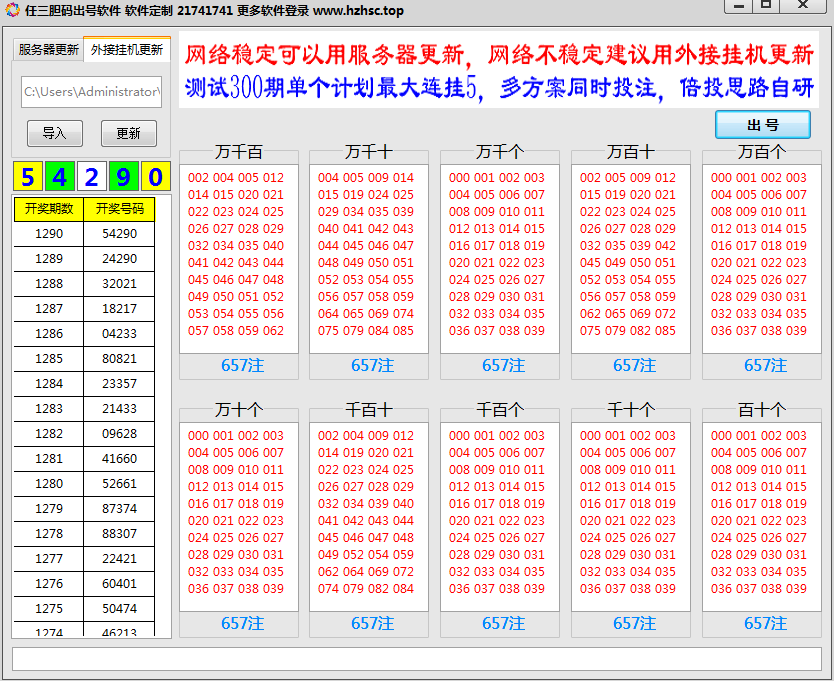Click the 出号 button
The width and height of the screenshot is (834, 681).
point(763,125)
